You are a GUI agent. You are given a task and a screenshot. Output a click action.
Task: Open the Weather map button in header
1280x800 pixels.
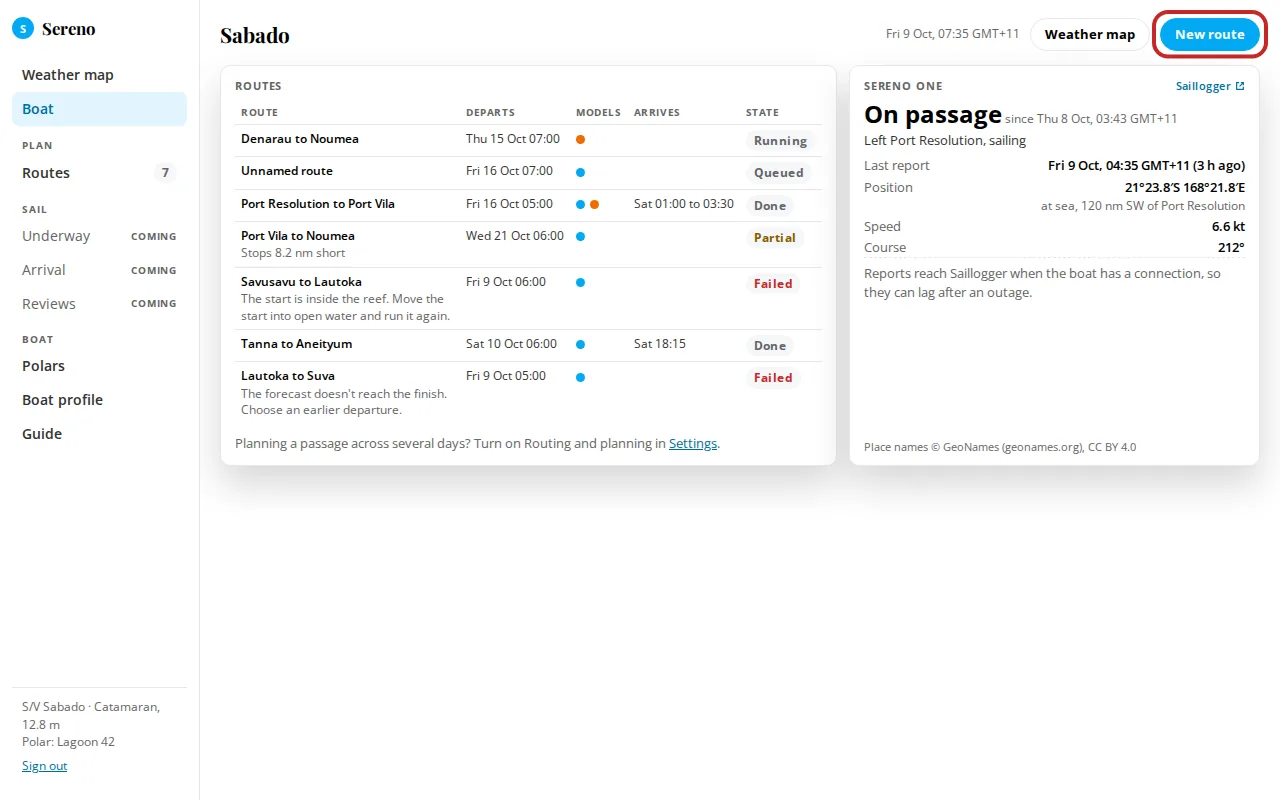point(1090,34)
